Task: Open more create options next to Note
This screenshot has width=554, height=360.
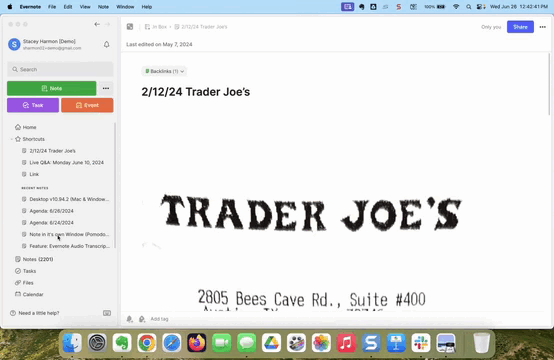Action: pos(106,88)
